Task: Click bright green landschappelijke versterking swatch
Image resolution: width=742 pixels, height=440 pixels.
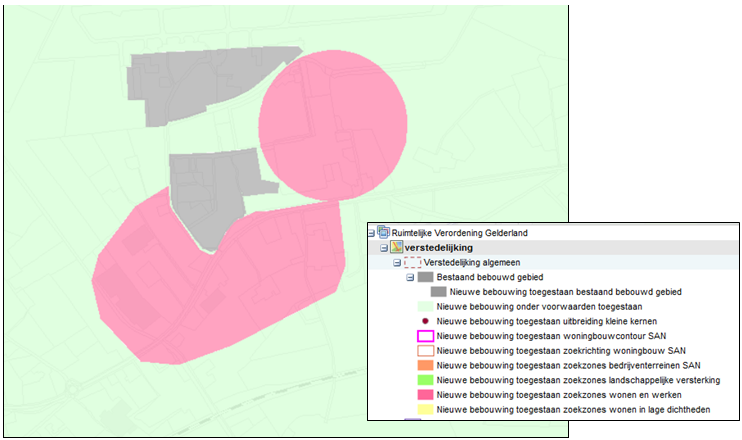Action: coord(425,380)
